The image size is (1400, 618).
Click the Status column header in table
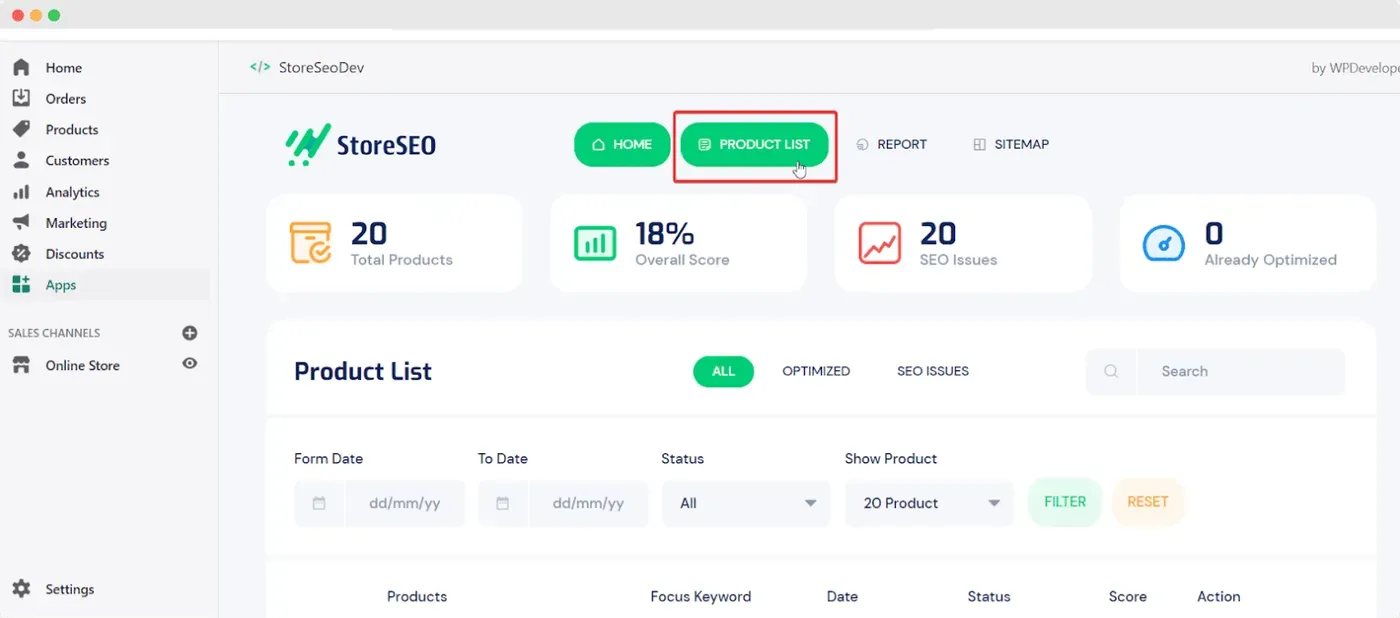pyautogui.click(x=989, y=596)
